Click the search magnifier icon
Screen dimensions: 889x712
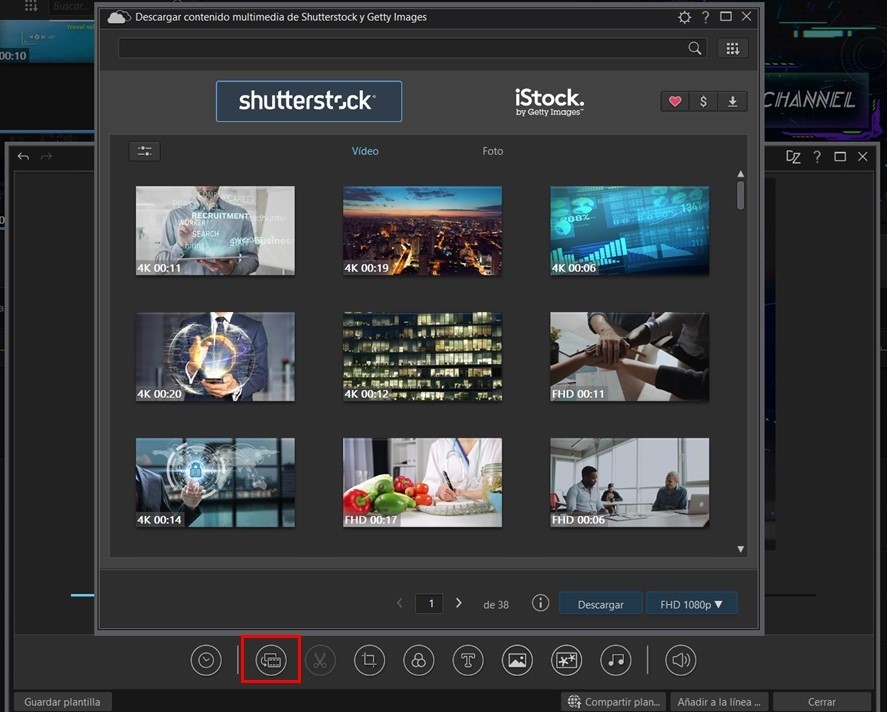695,48
